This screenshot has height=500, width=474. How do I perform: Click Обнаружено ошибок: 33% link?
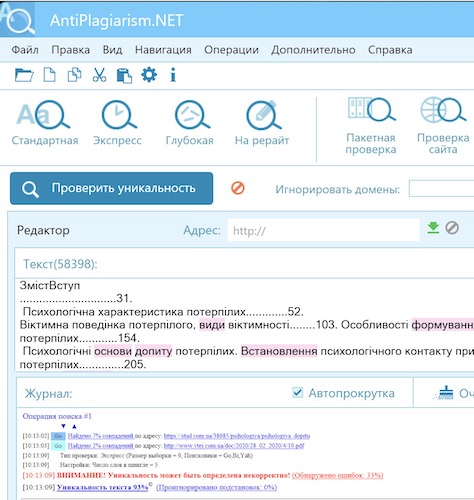(x=338, y=475)
